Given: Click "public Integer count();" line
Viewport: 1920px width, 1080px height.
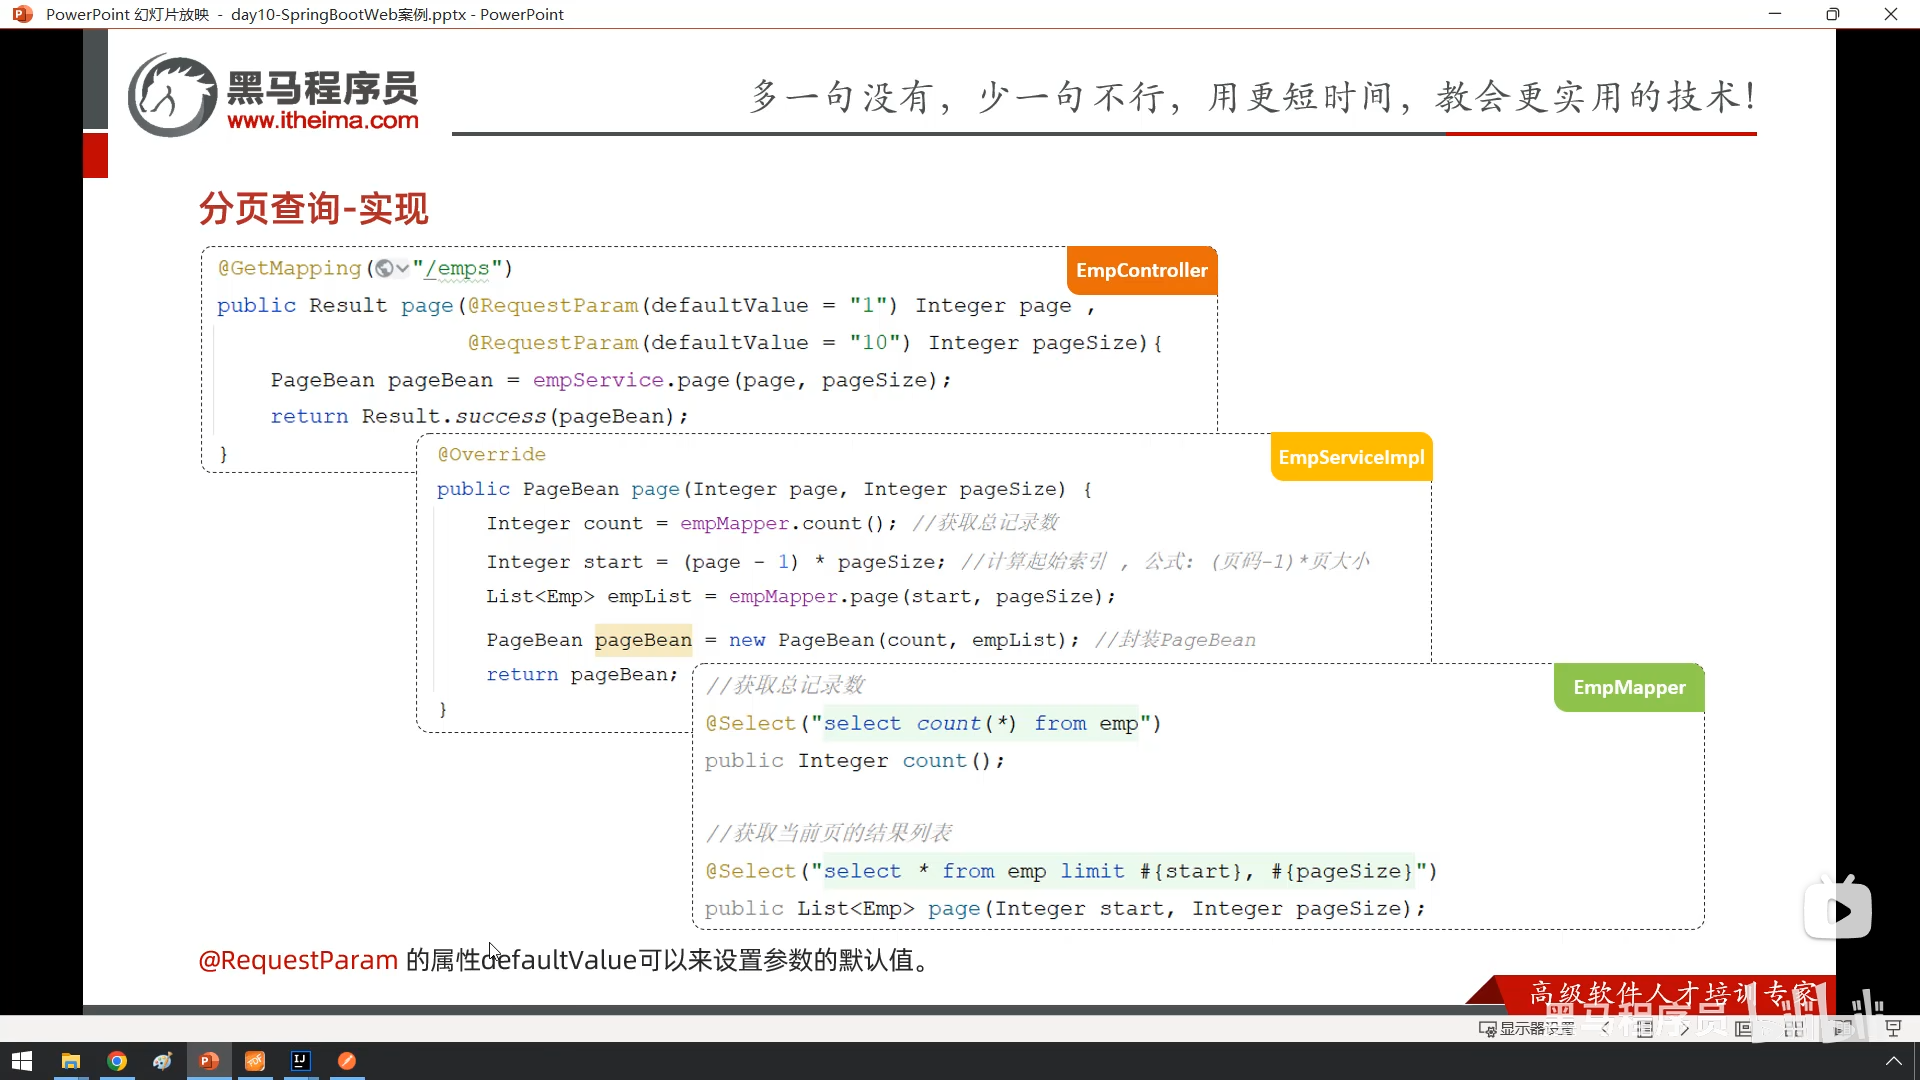Looking at the screenshot, I should (854, 760).
